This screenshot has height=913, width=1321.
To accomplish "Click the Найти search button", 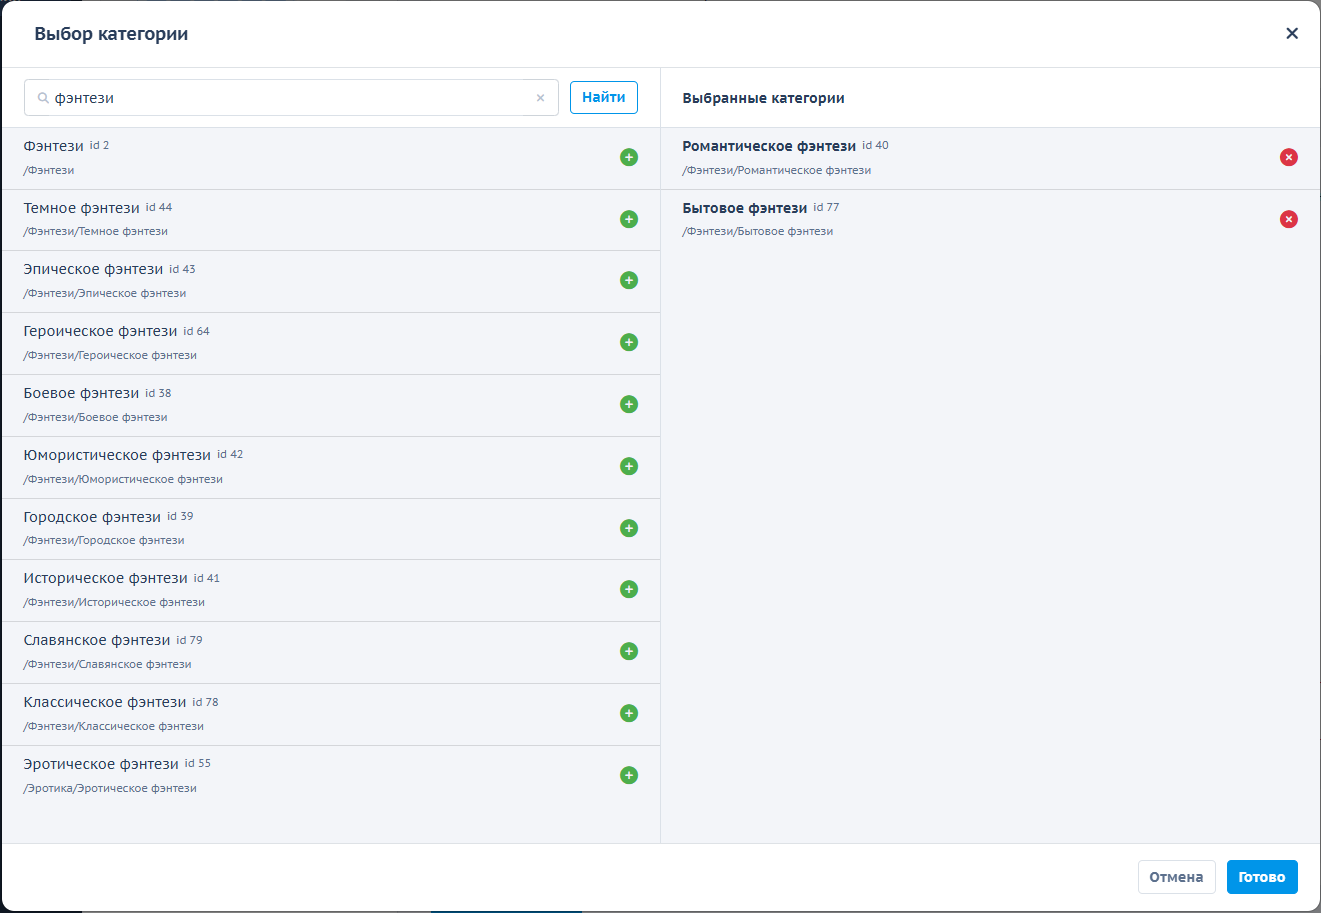I will (x=604, y=97).
